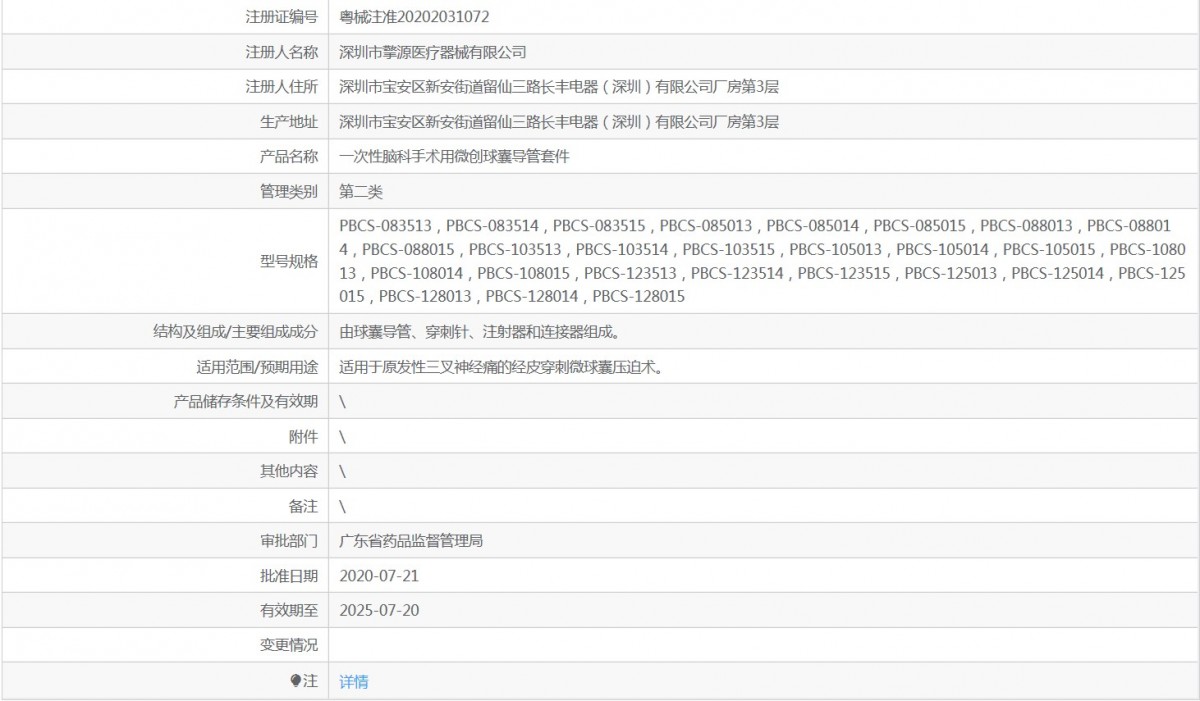Select registration number 粤械注准20202031072
The image size is (1200, 701).
pos(414,17)
